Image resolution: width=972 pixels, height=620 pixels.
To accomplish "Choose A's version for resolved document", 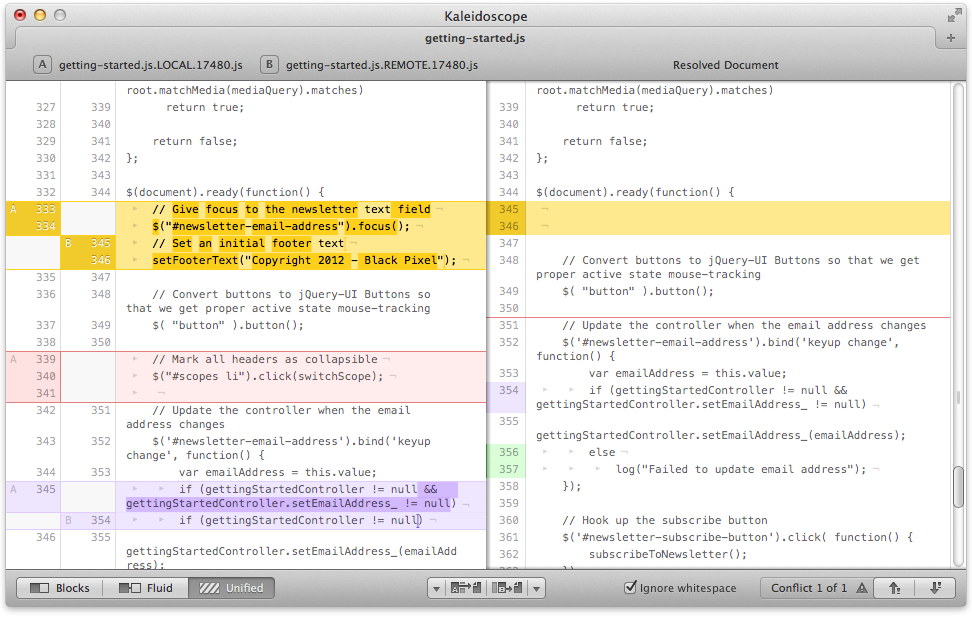I will pos(466,588).
